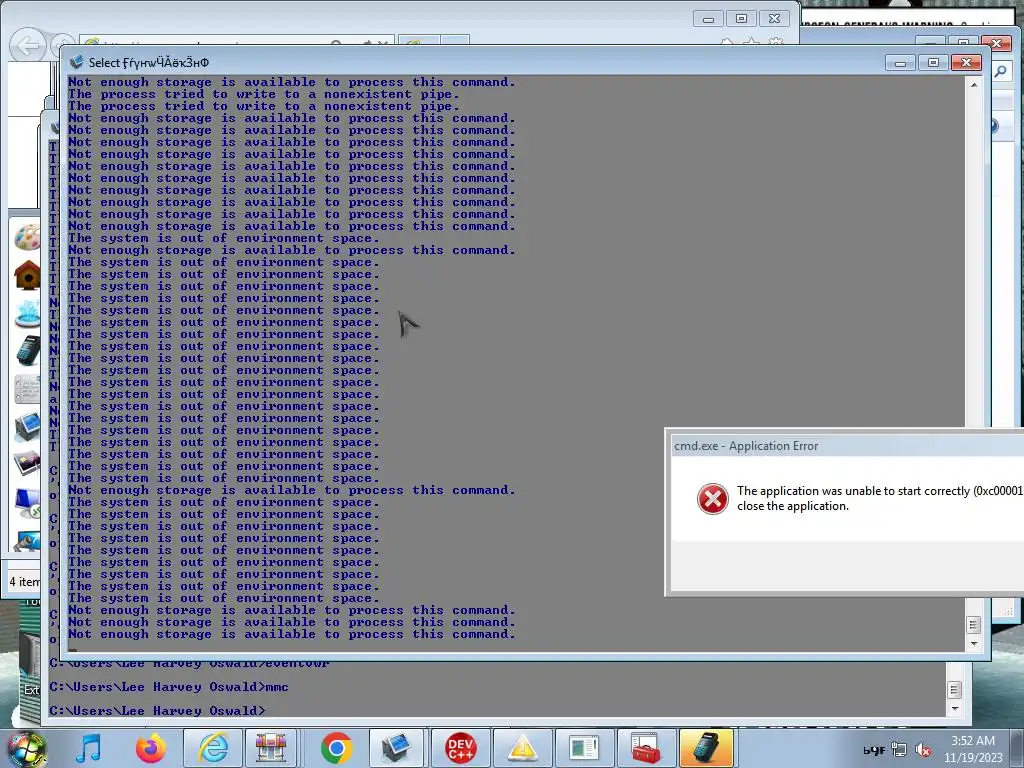This screenshot has height=768, width=1024.
Task: Click the keyboard language indicator in tray
Action: 874,750
